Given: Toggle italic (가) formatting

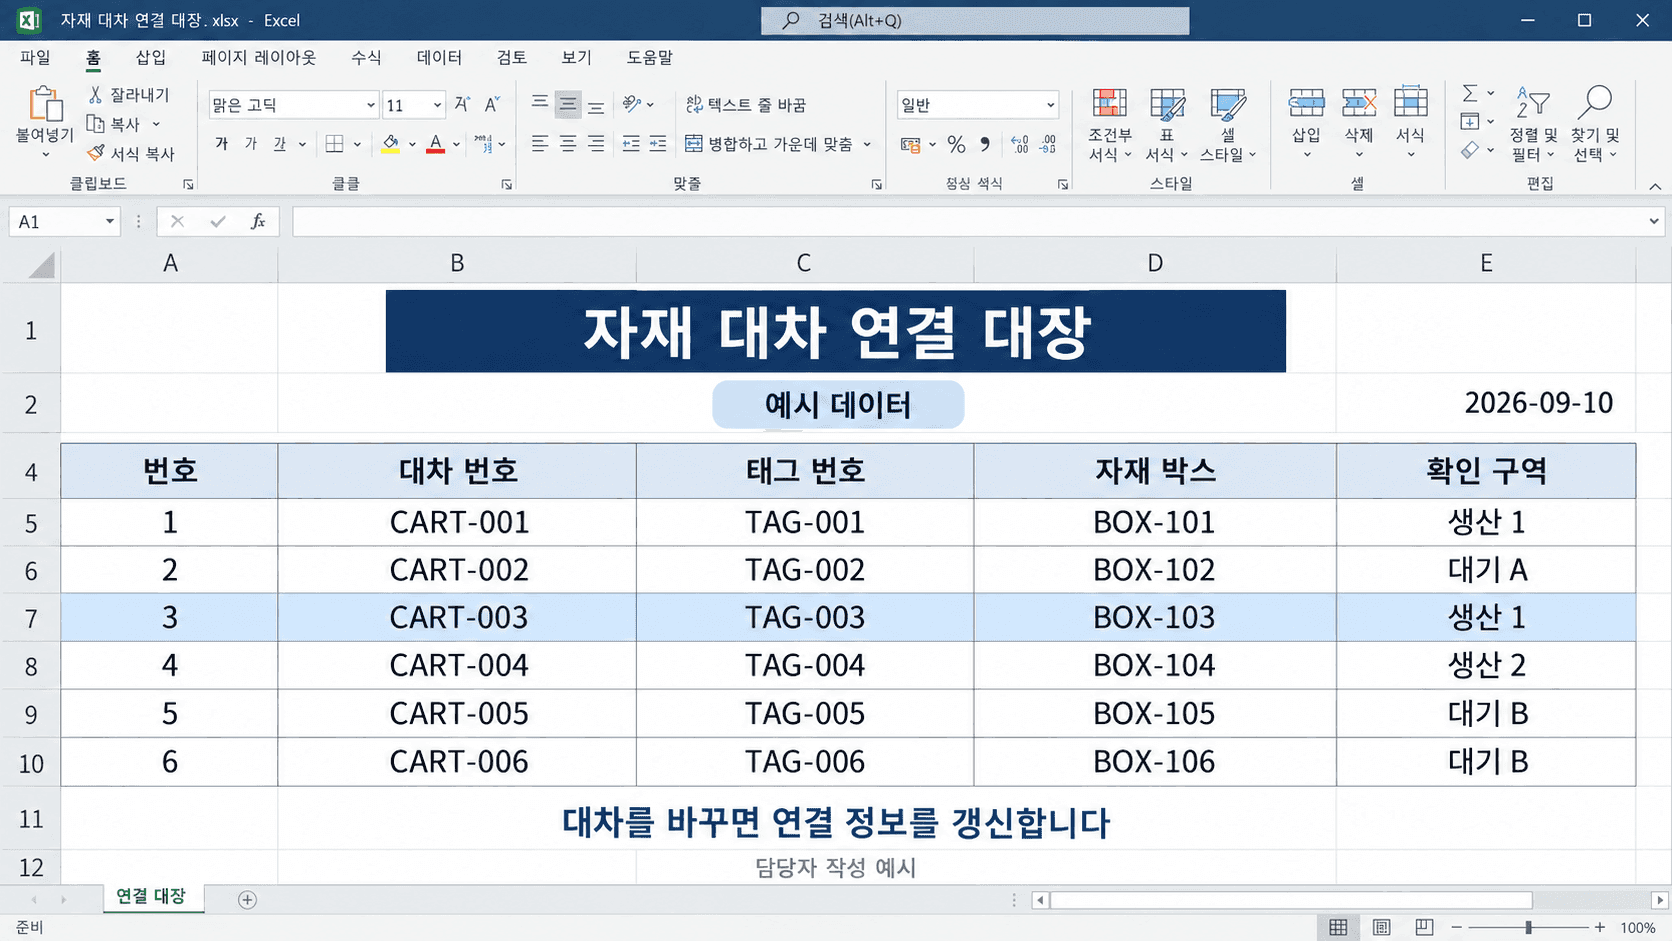Looking at the screenshot, I should pos(251,144).
